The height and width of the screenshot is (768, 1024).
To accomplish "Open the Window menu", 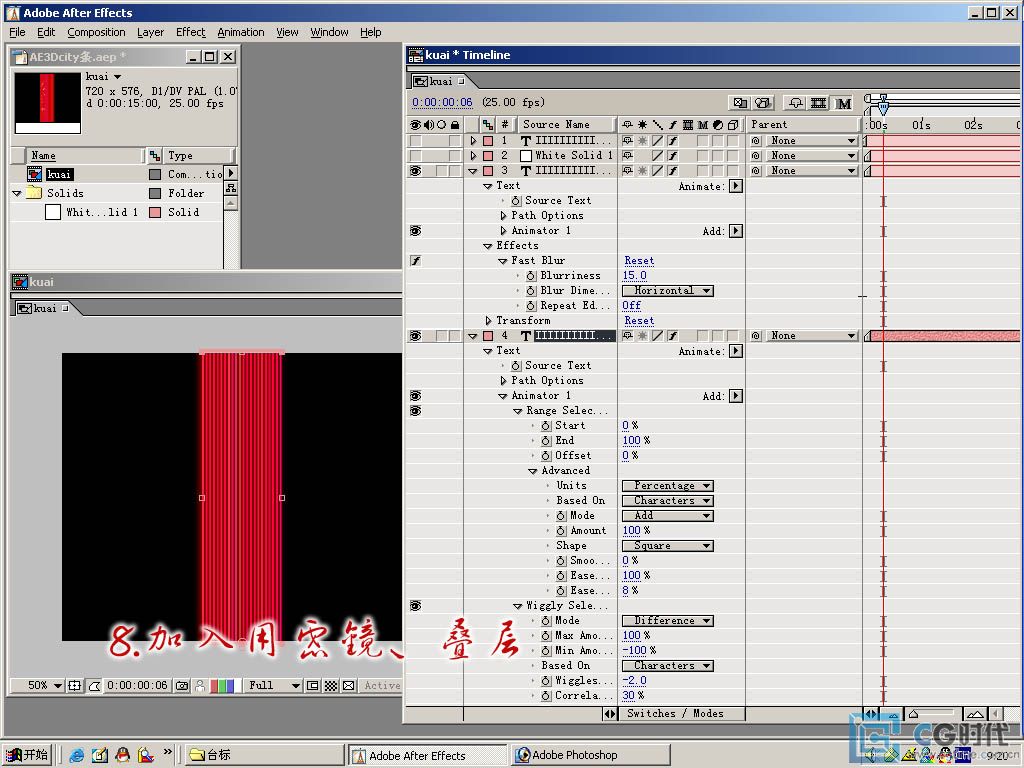I will point(329,32).
